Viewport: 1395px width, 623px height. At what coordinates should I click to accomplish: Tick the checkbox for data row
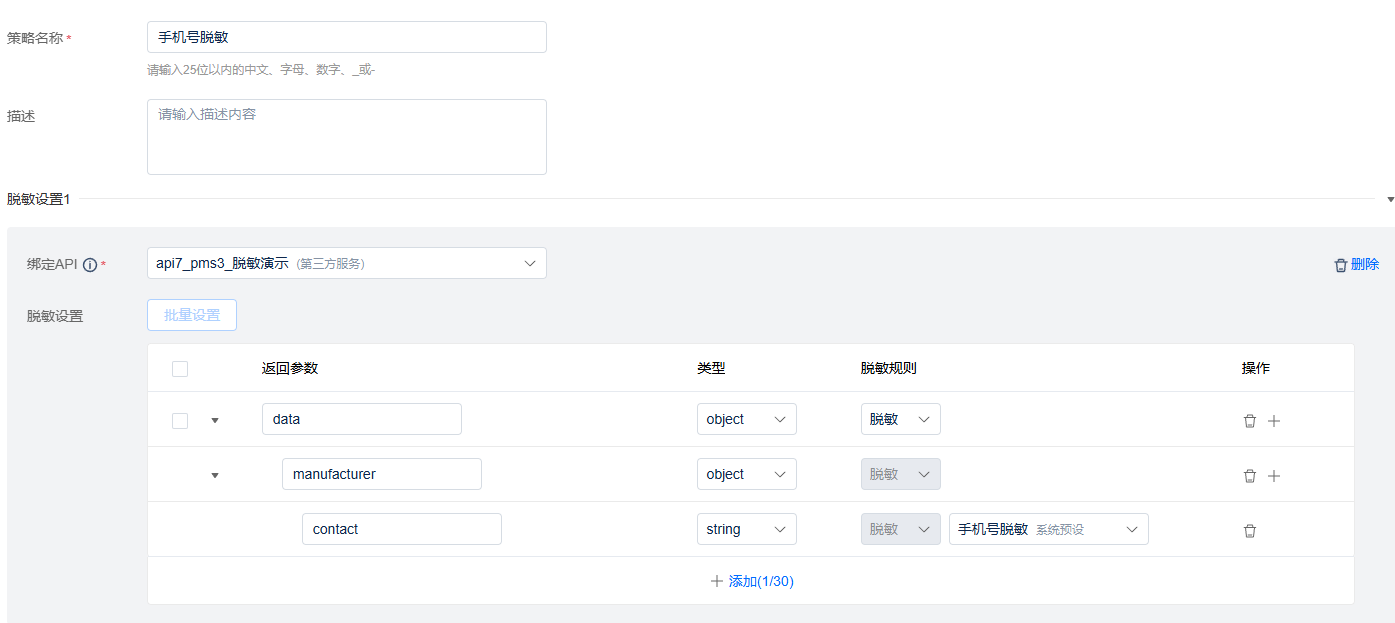coord(180,421)
